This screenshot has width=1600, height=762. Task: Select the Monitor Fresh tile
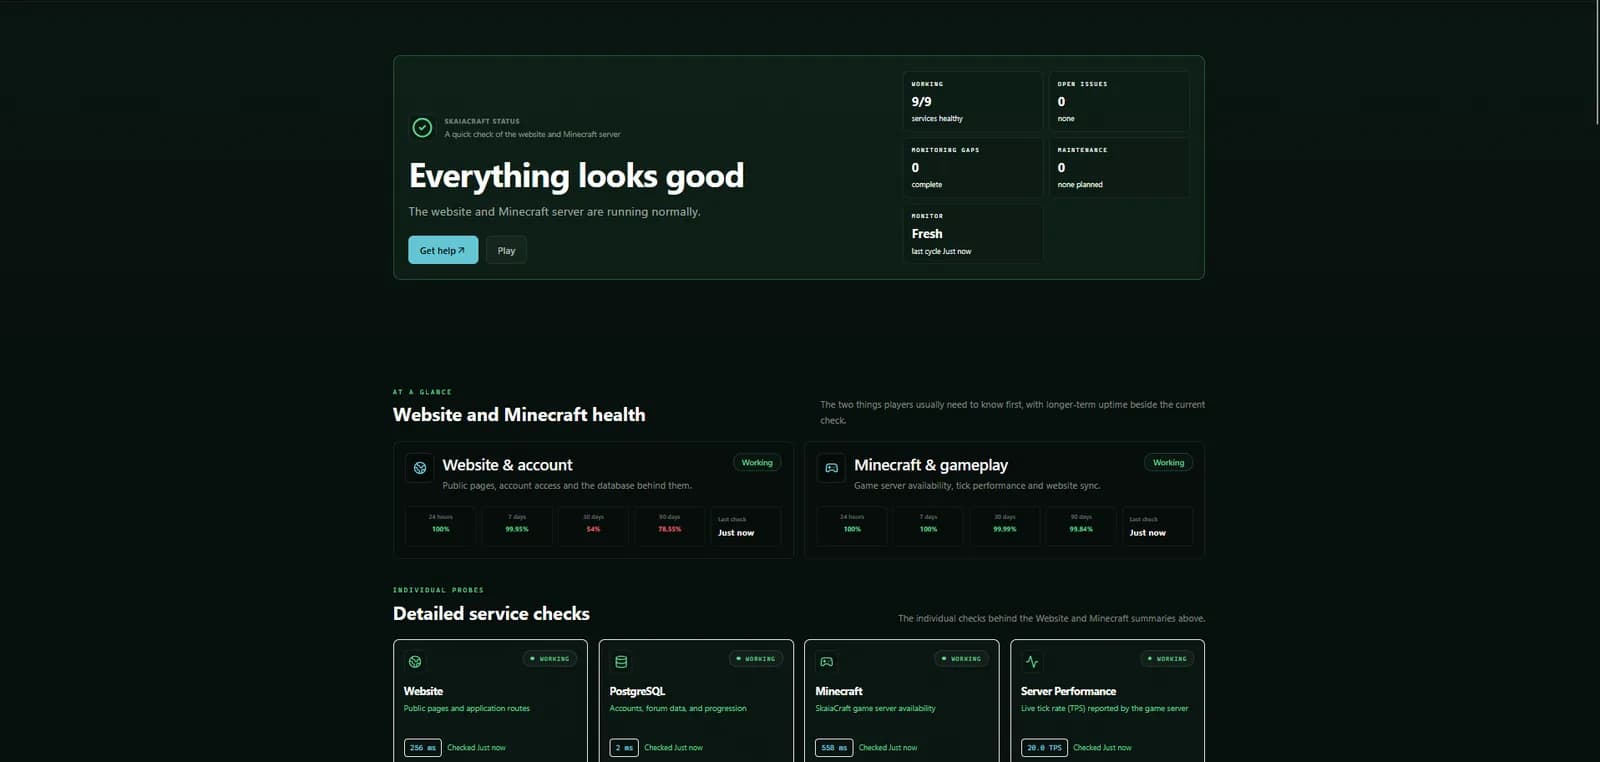point(973,234)
